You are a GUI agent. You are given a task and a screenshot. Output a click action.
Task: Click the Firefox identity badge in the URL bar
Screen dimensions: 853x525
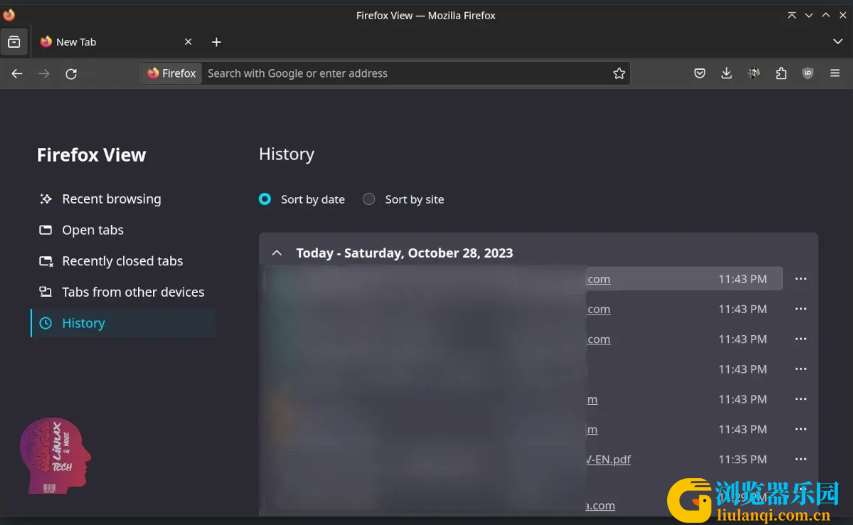(171, 73)
